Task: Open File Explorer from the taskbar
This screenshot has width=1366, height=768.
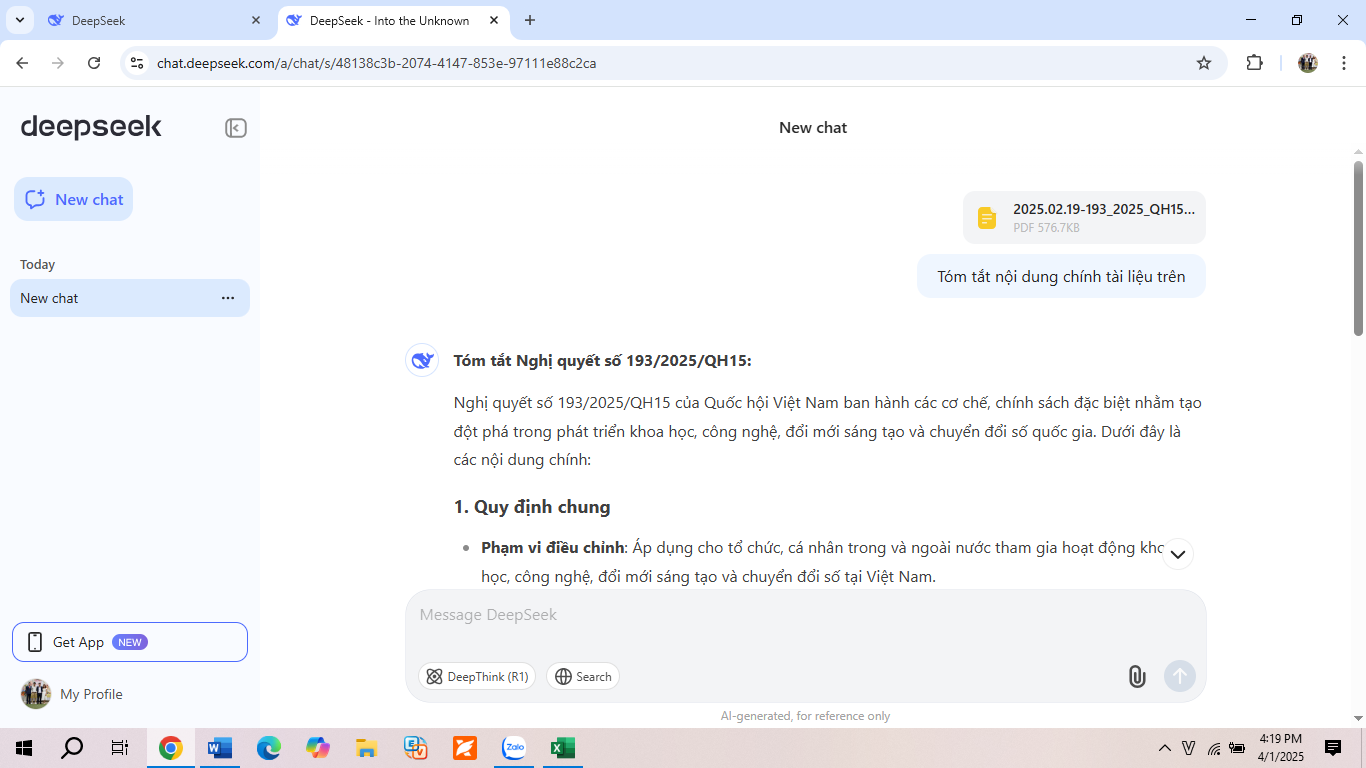Action: [x=367, y=748]
